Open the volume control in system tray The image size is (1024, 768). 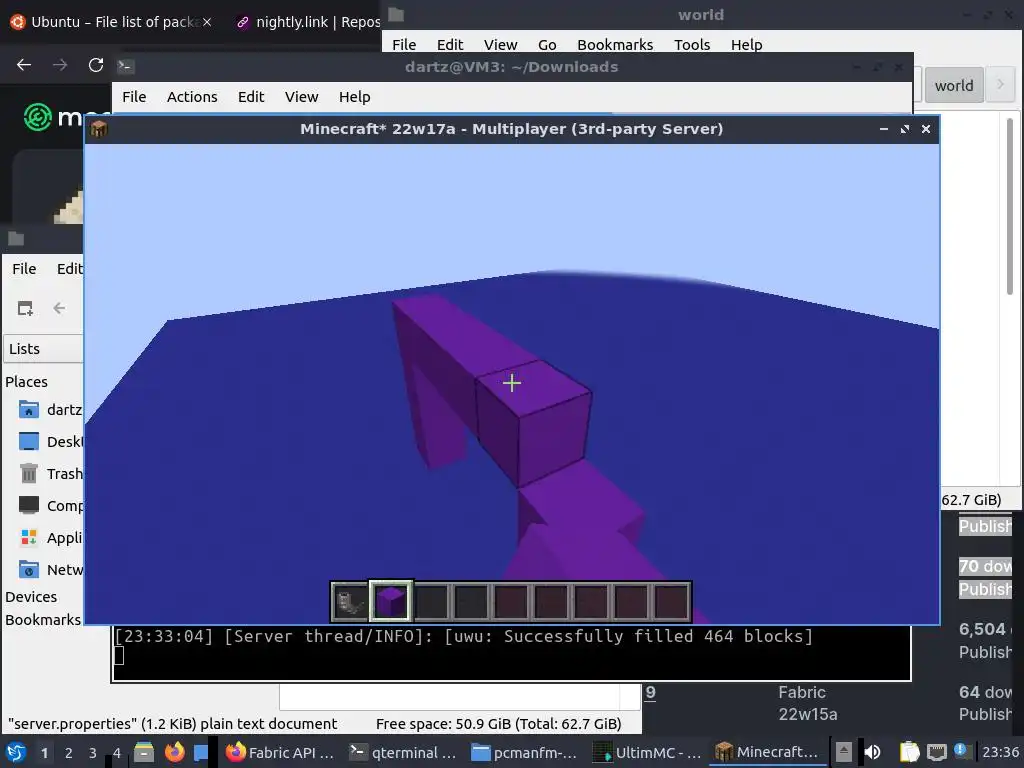[872, 752]
